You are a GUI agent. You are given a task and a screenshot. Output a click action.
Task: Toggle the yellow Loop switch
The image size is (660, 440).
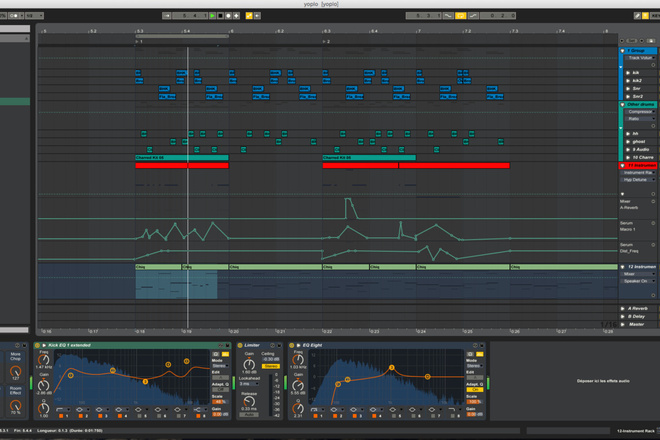tap(461, 16)
